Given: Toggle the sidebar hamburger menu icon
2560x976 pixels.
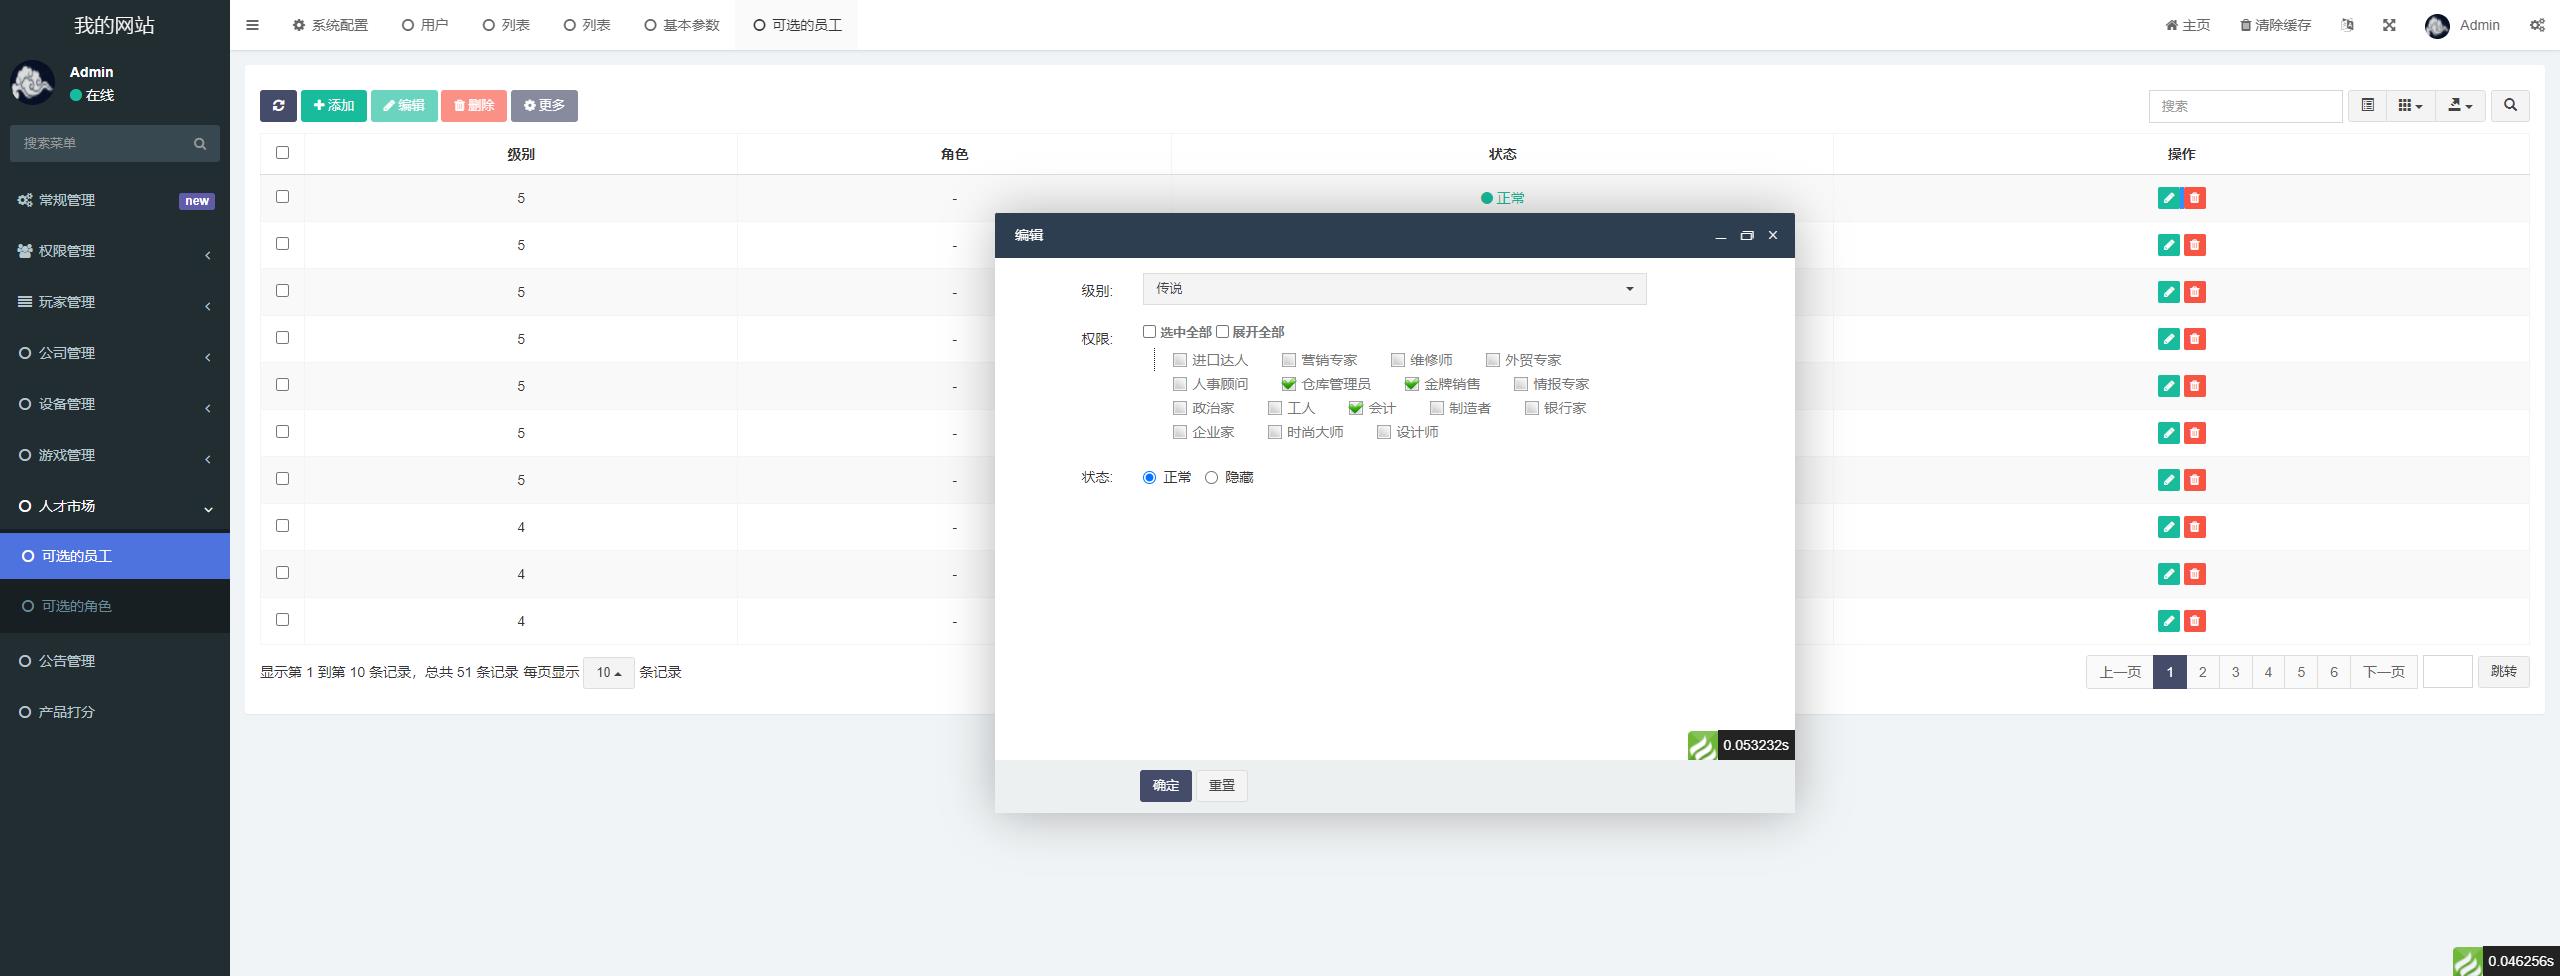Looking at the screenshot, I should (x=252, y=25).
